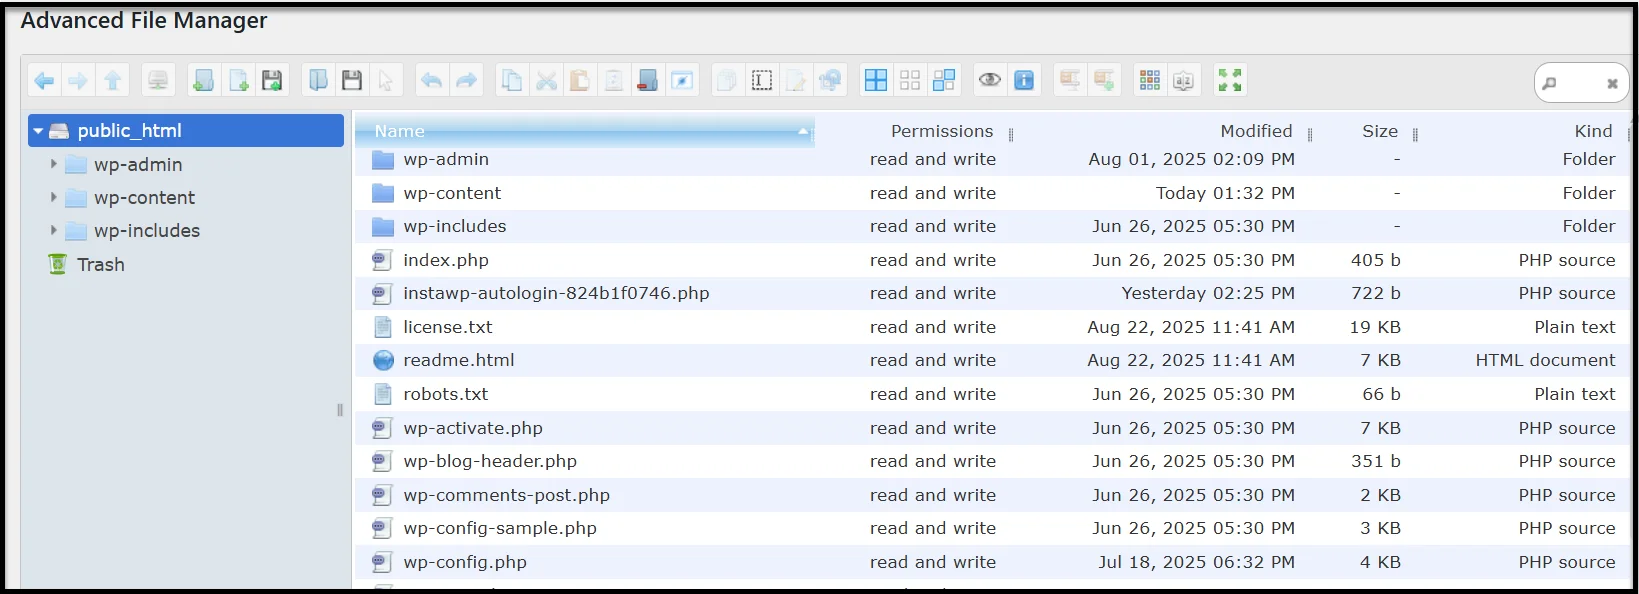Toggle the preview eye icon
Viewport: 1639px width, 594px height.
tap(990, 81)
